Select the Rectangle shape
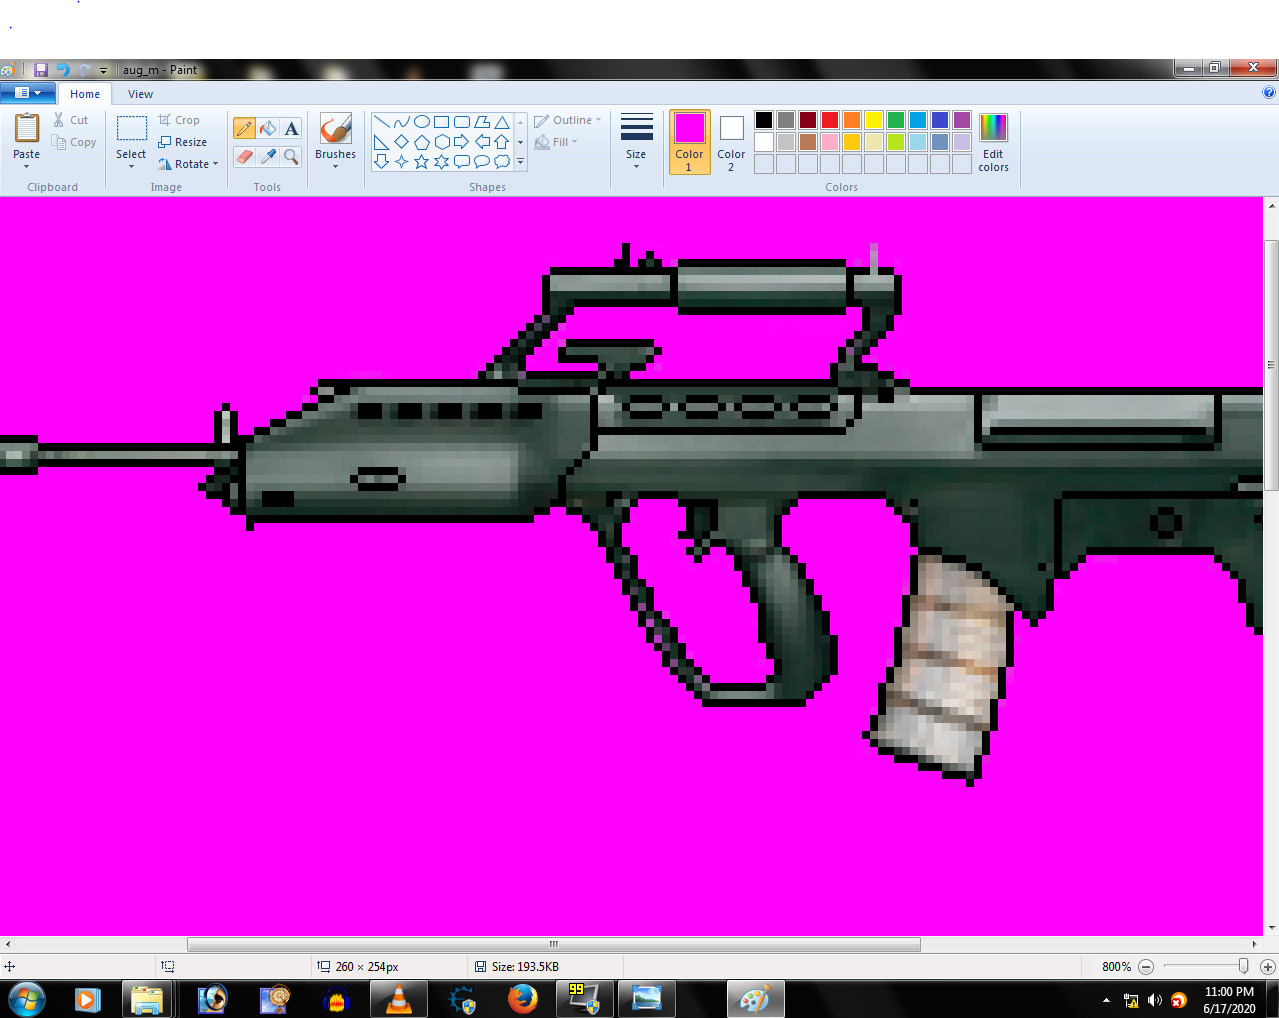1279x1018 pixels. (441, 120)
